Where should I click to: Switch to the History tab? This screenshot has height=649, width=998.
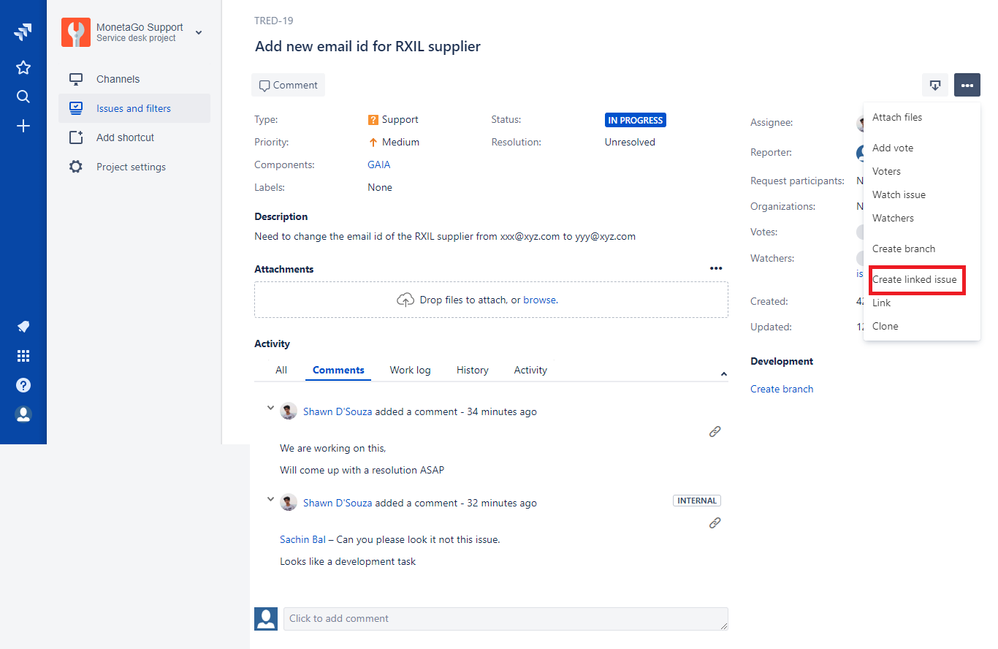click(x=472, y=370)
